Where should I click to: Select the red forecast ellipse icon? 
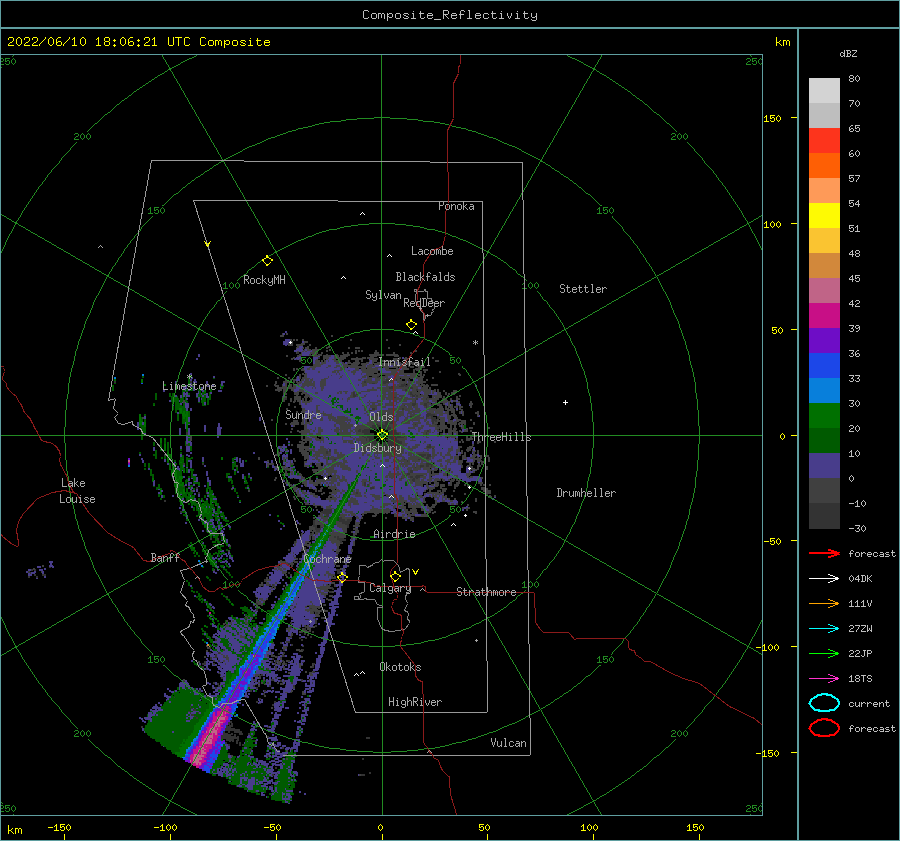click(824, 728)
